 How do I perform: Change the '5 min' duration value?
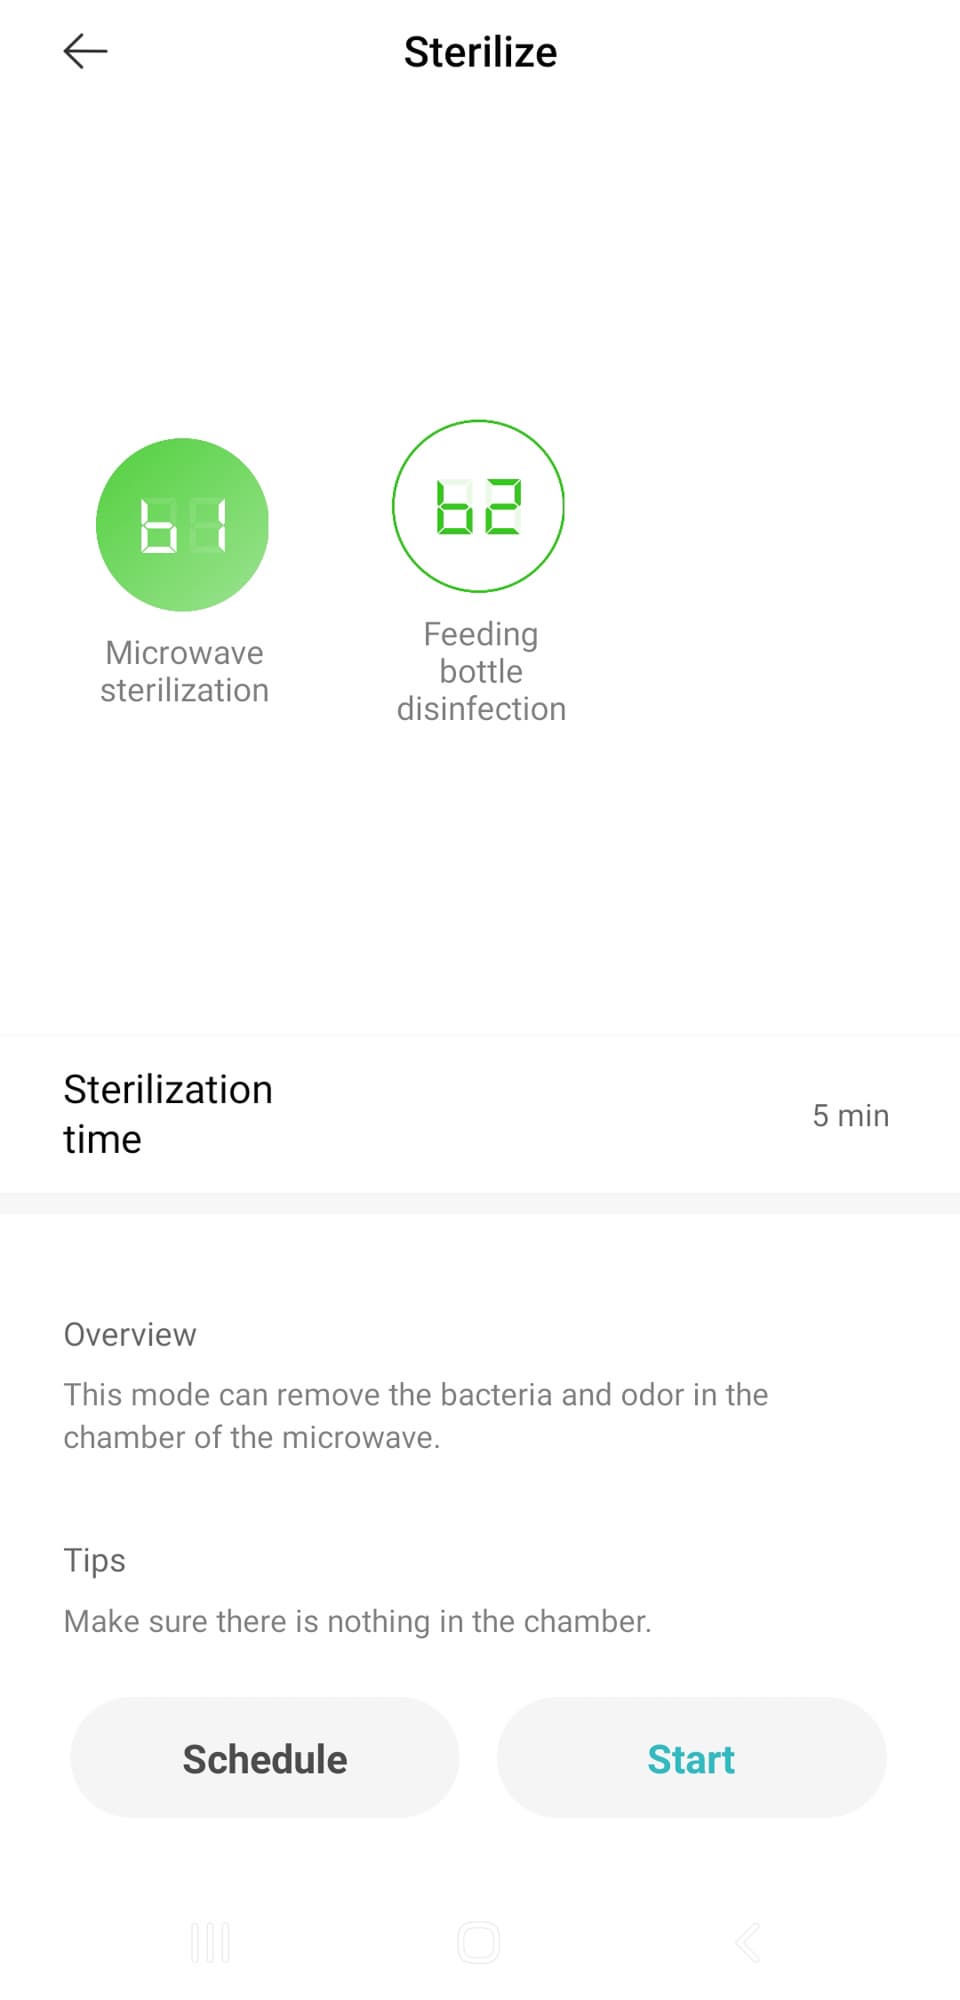coord(850,1115)
